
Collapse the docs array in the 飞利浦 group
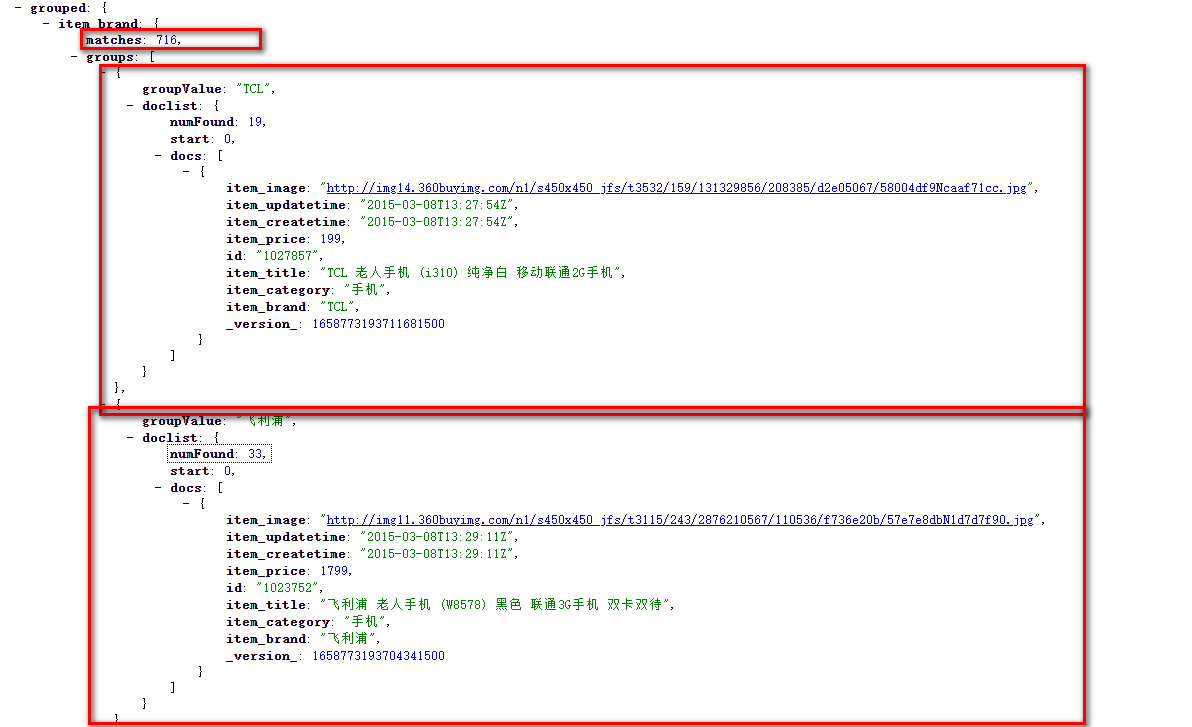[x=159, y=488]
